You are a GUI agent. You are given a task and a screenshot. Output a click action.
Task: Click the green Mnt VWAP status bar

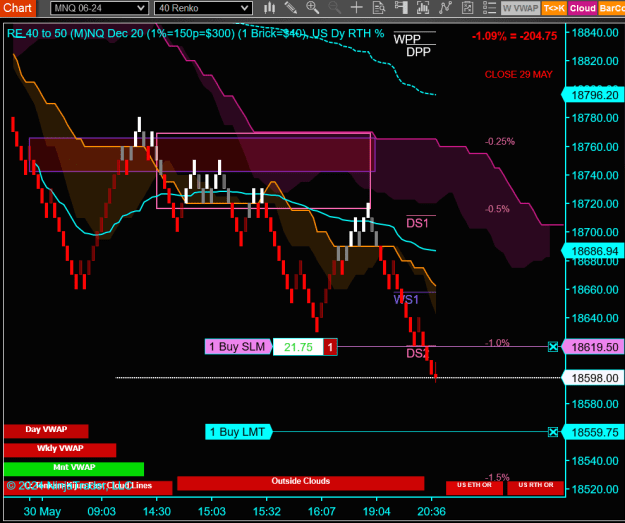coord(74,469)
